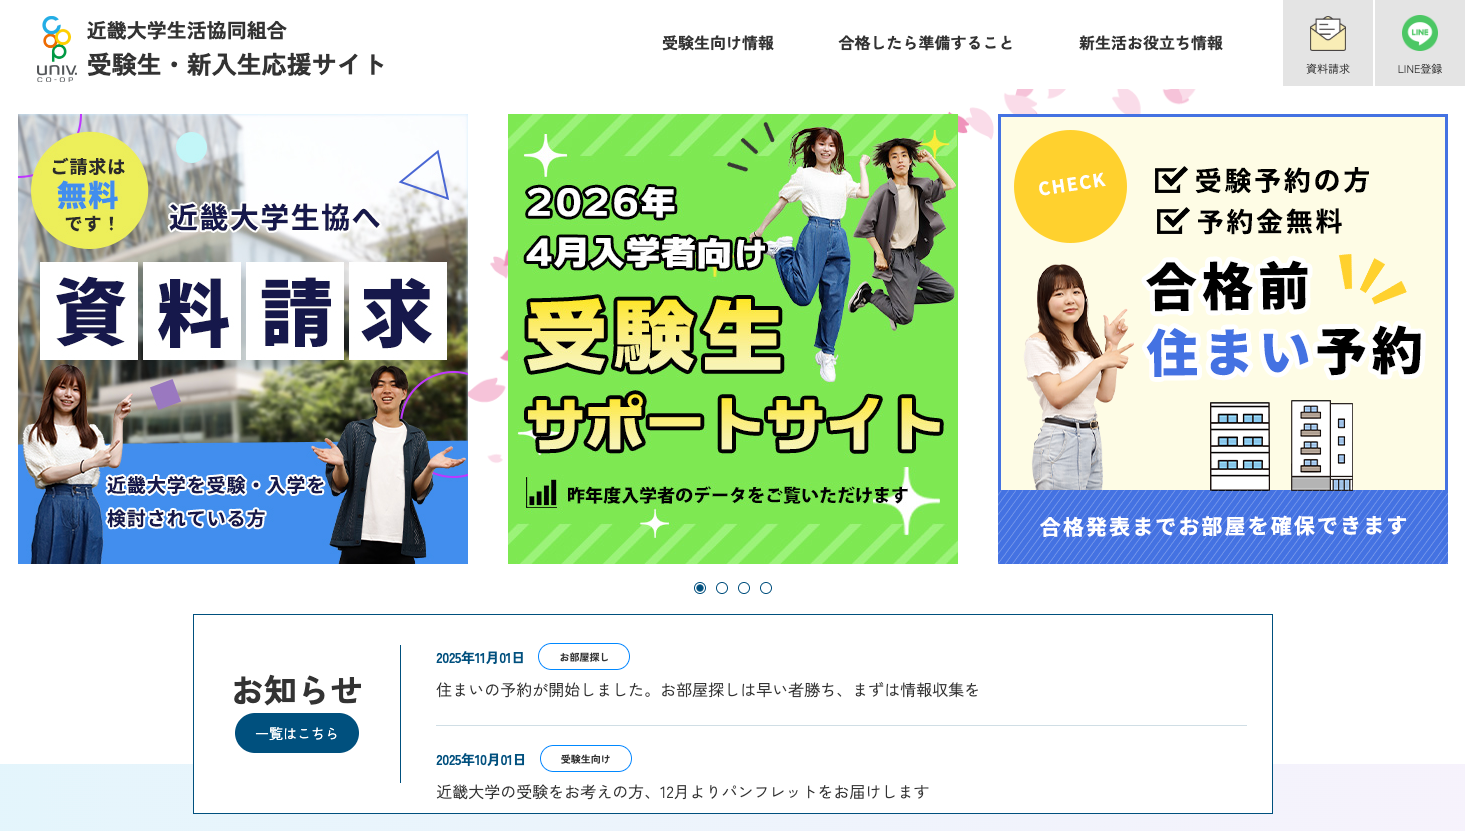Image resolution: width=1465 pixels, height=831 pixels.
Task: Click the 受験生向け category tag
Action: 586,759
